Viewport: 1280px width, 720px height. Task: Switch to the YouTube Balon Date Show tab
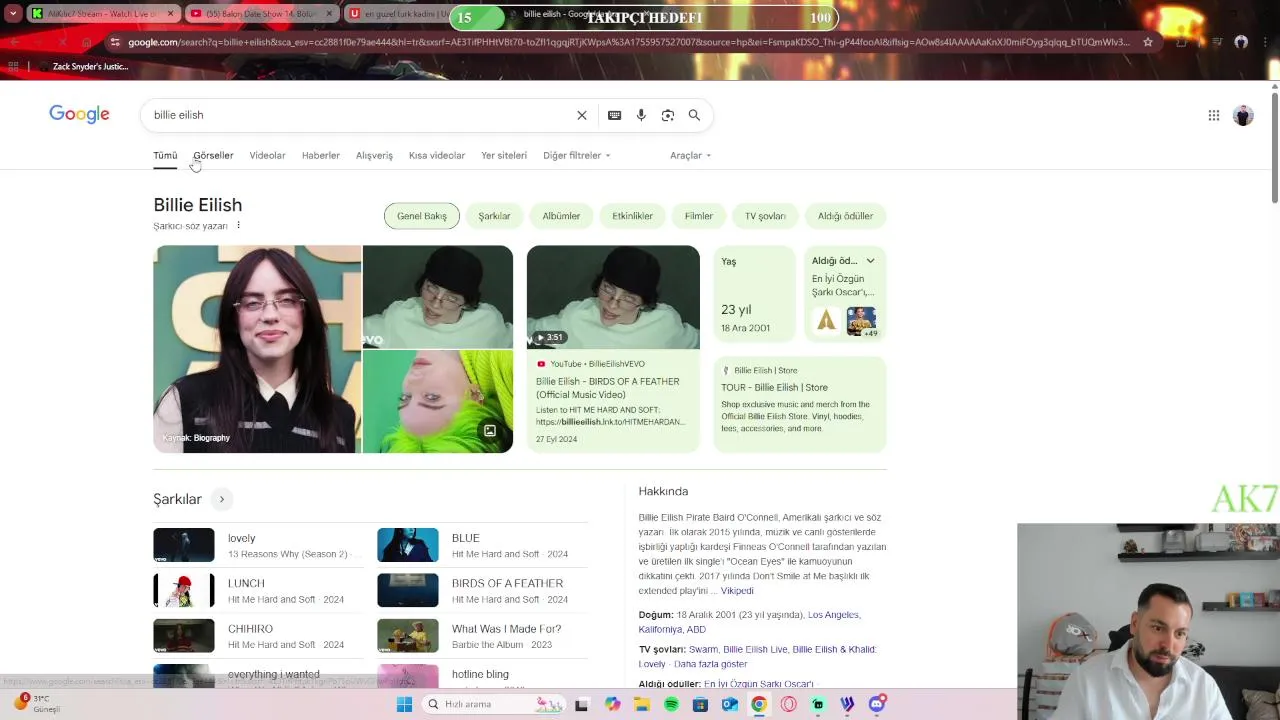tap(261, 14)
